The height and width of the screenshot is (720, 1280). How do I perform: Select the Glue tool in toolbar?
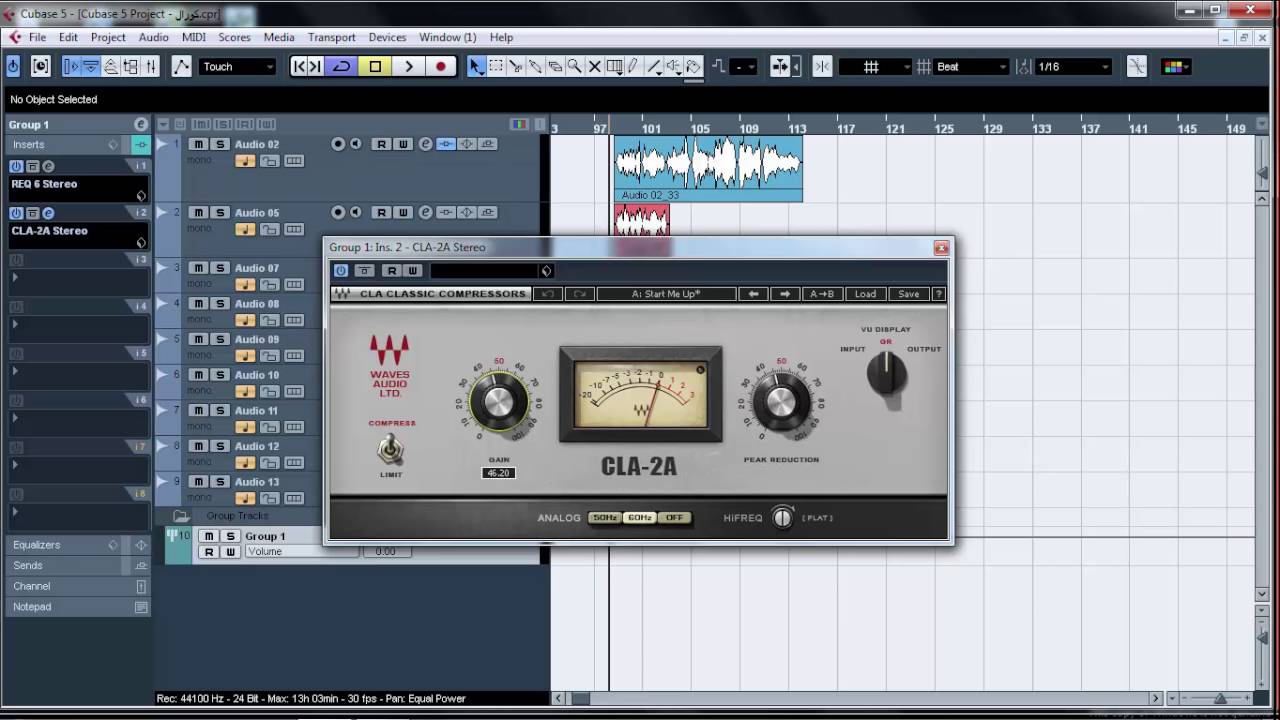coord(535,67)
